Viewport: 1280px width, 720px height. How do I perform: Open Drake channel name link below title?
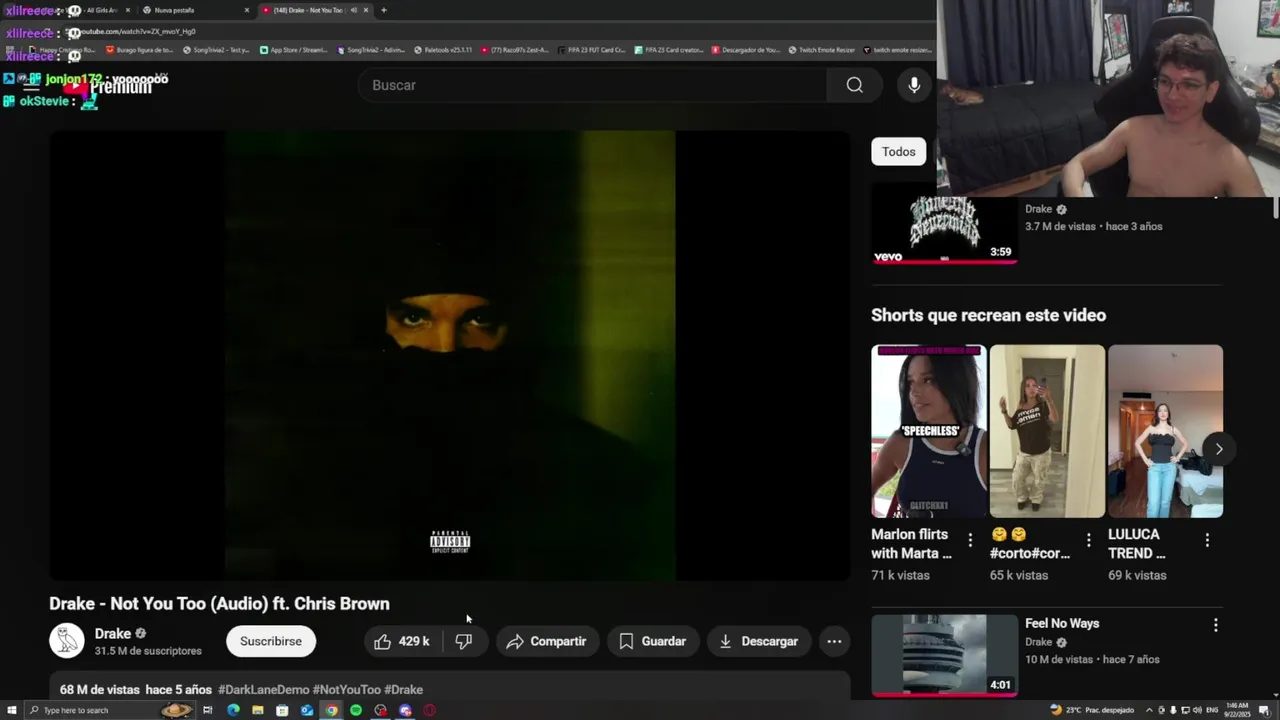[112, 633]
